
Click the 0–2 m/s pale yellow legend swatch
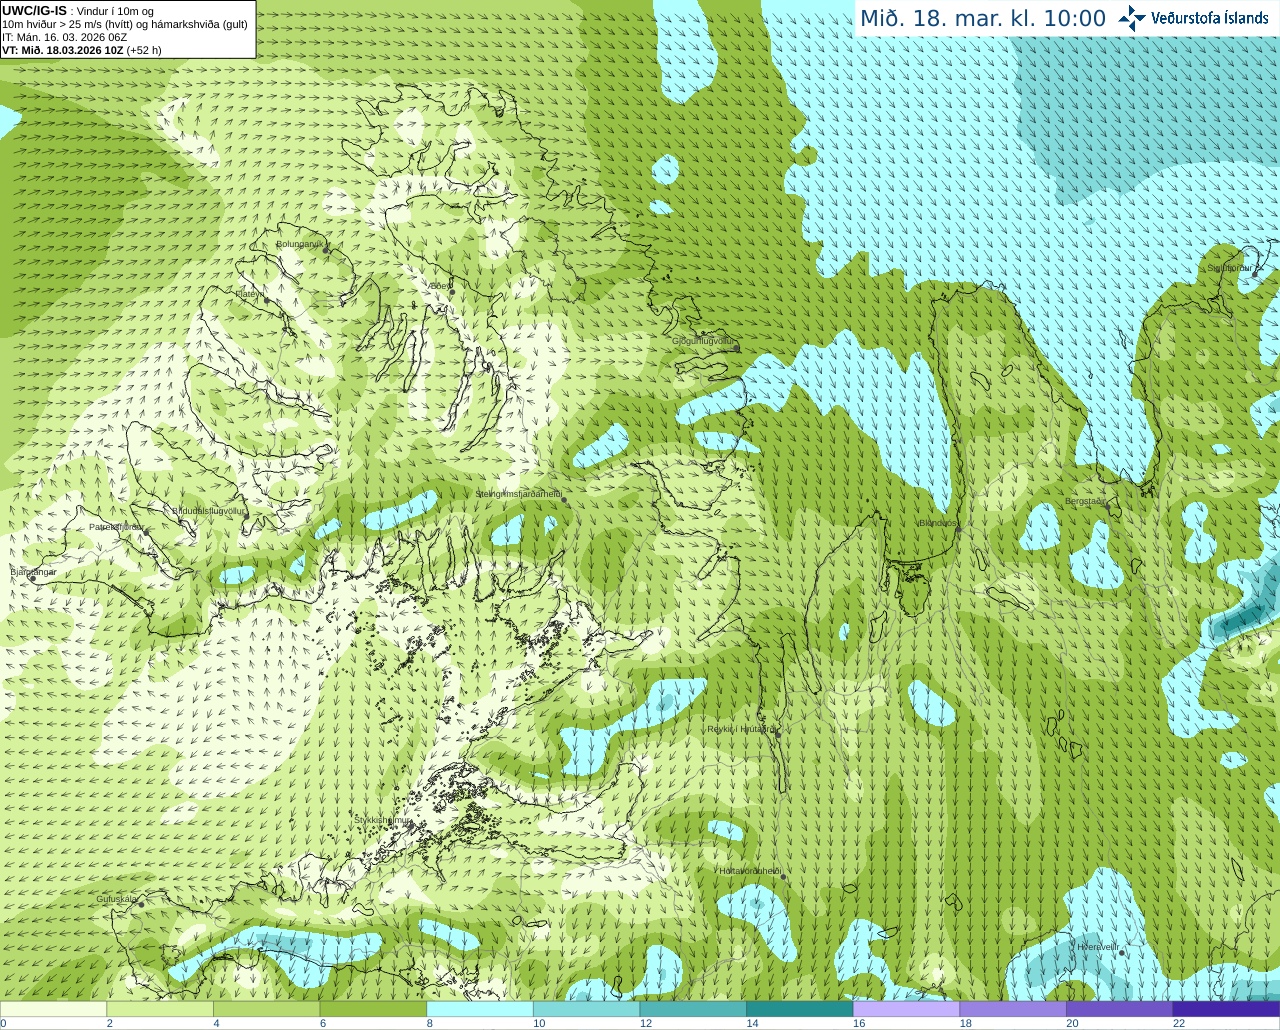click(53, 1009)
